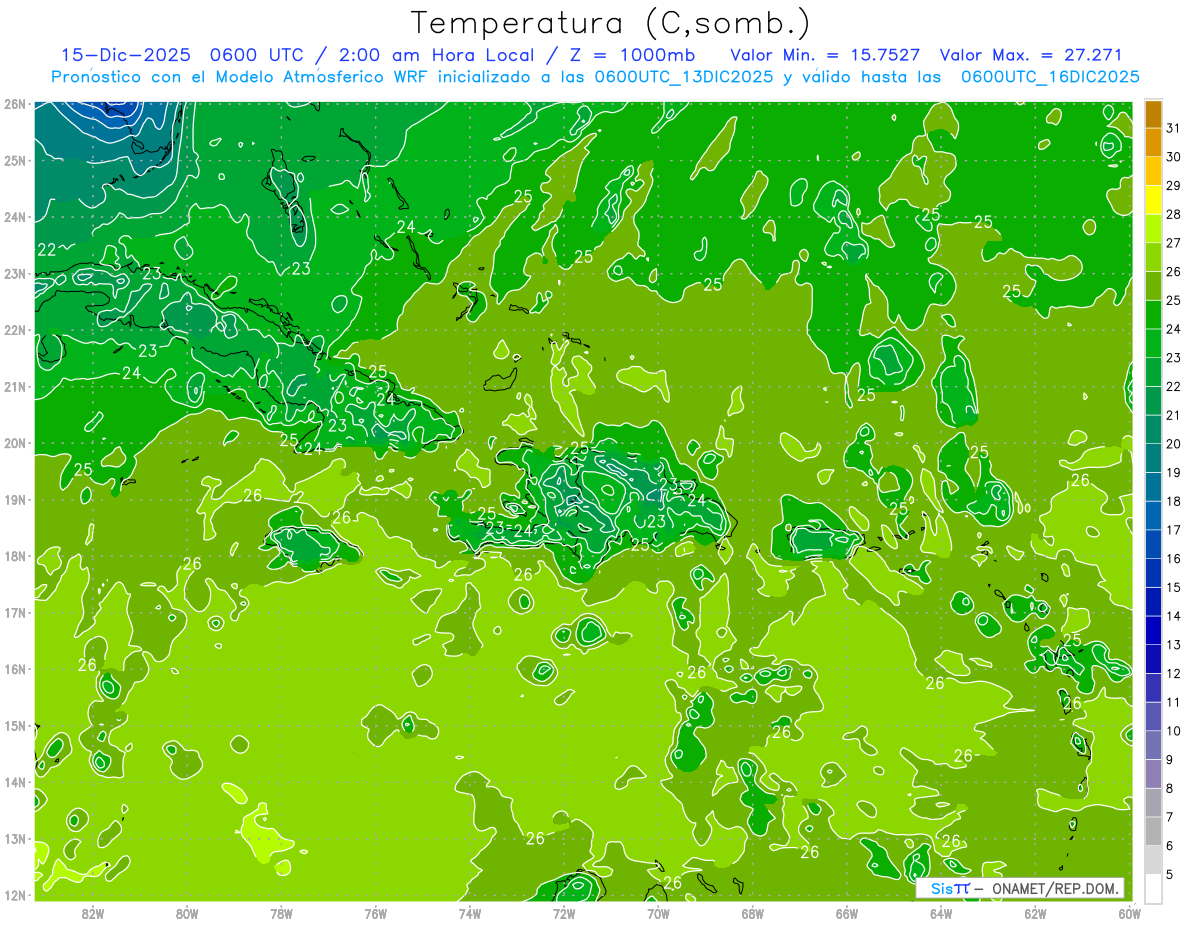Click the 16N latitude axis label
Image resolution: width=1200 pixels, height=927 pixels.
15,669
